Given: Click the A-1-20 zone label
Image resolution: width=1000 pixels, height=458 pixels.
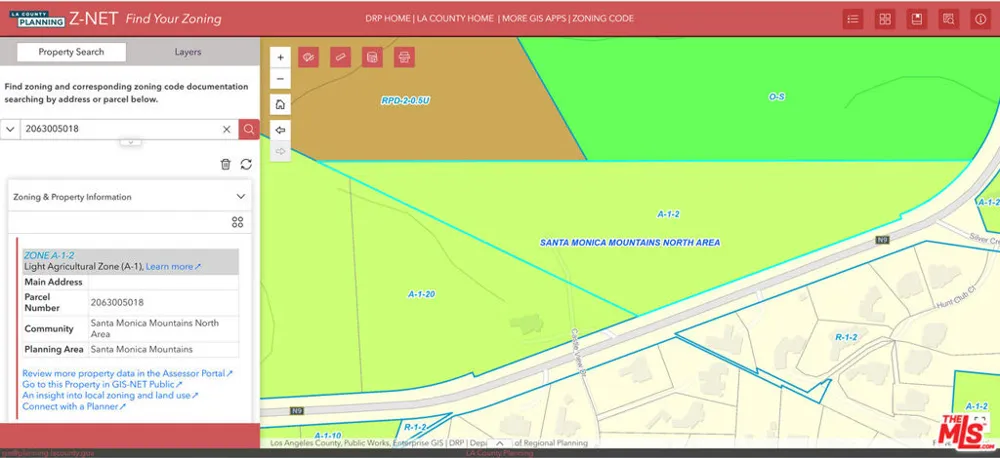Looking at the screenshot, I should [x=422, y=294].
